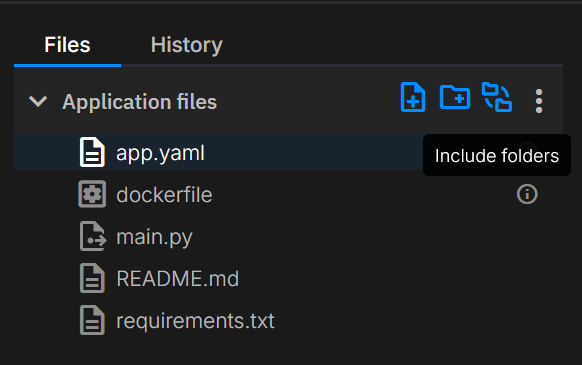
Task: Click the Include folders sync icon
Action: tap(497, 97)
